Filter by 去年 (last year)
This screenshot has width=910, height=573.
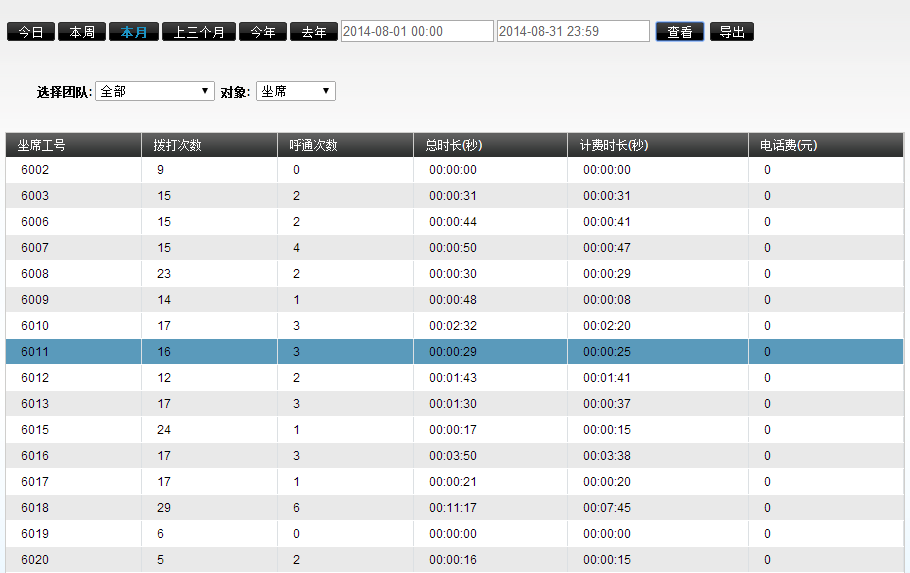click(x=314, y=32)
